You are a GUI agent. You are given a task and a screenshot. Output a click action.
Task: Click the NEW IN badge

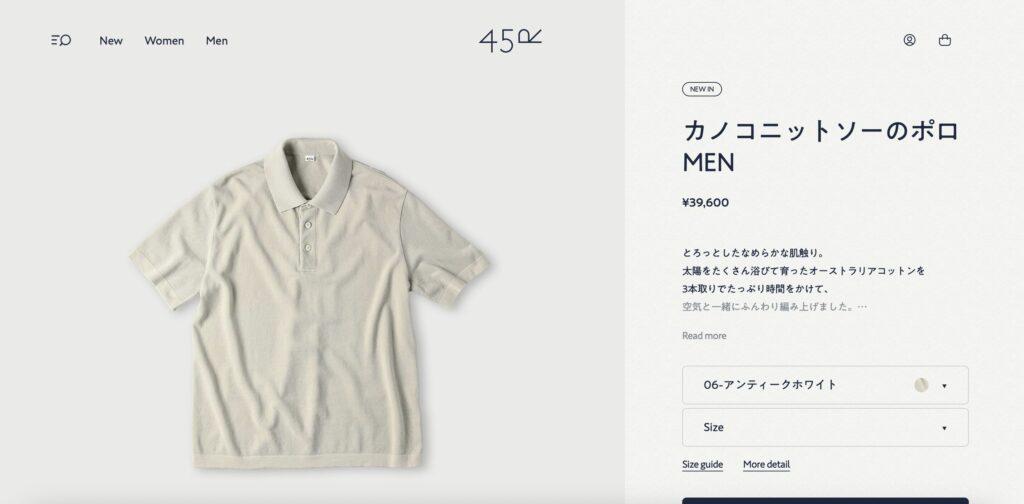click(702, 89)
